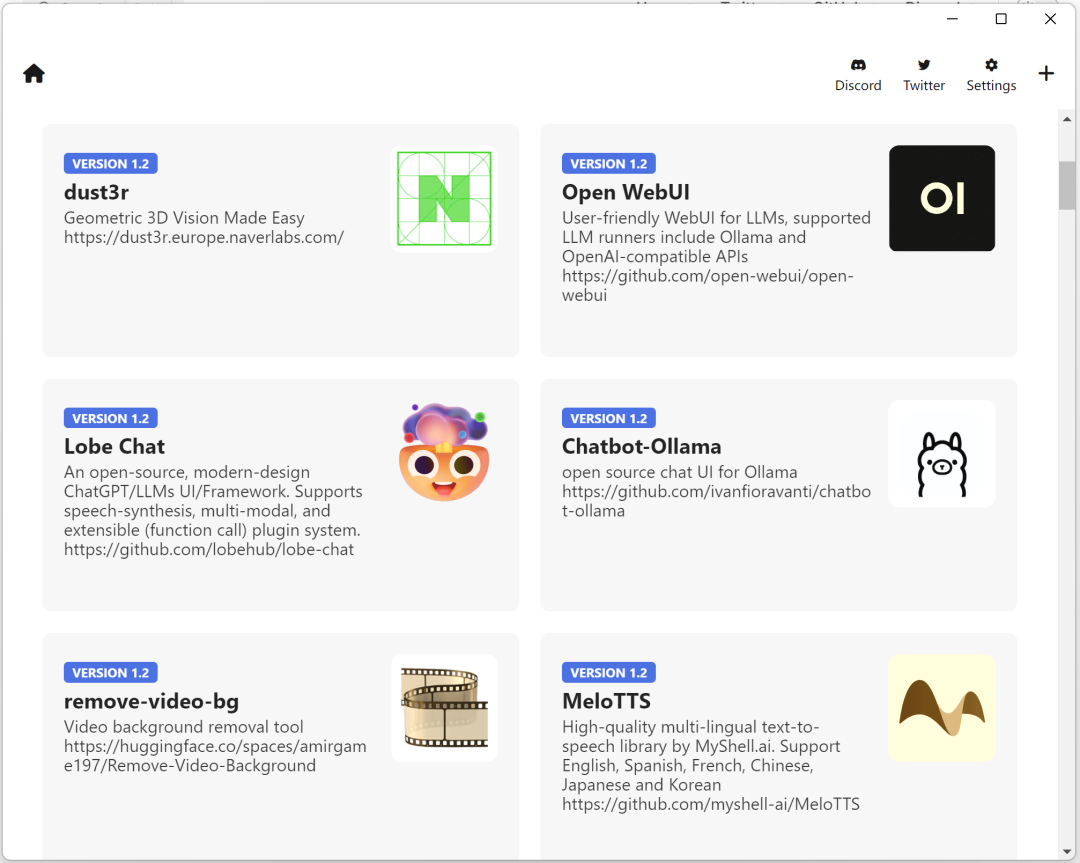Click the scrollbar up arrow
1080x863 pixels.
coord(1067,119)
